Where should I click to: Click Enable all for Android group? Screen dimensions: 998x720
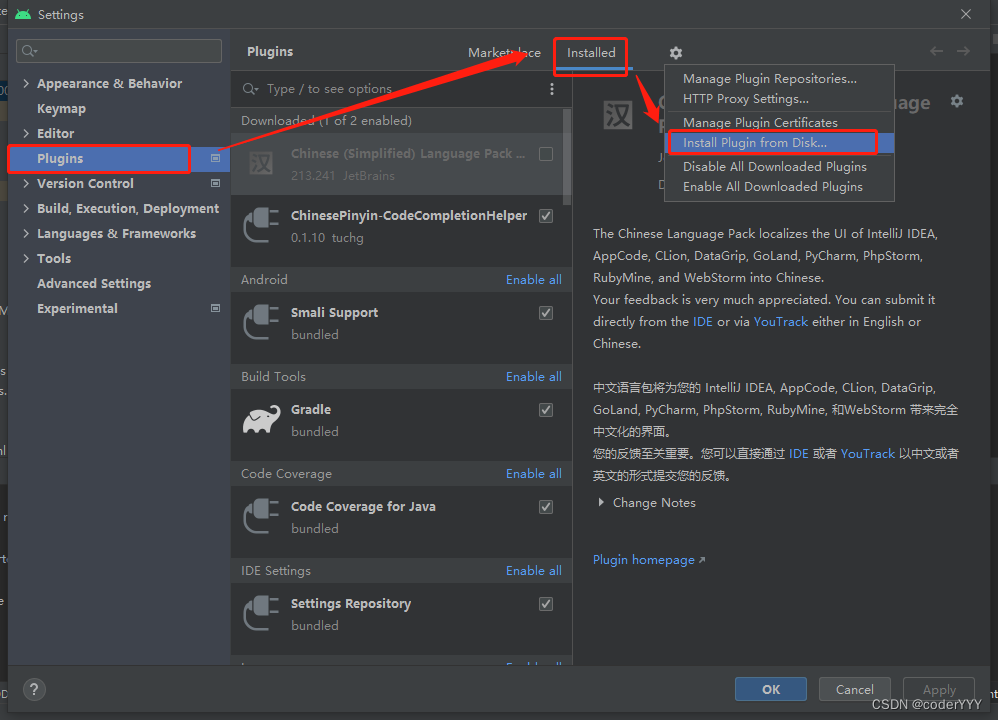(x=533, y=279)
